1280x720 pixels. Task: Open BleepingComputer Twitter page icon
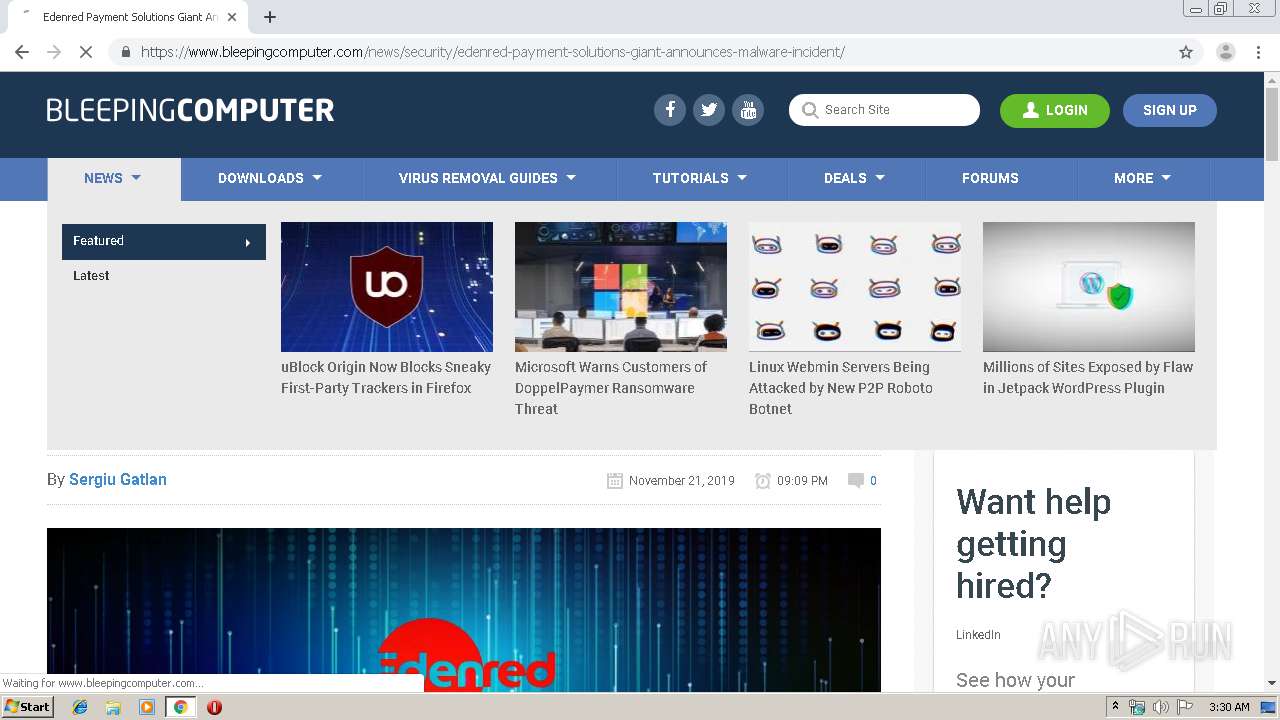coord(709,110)
